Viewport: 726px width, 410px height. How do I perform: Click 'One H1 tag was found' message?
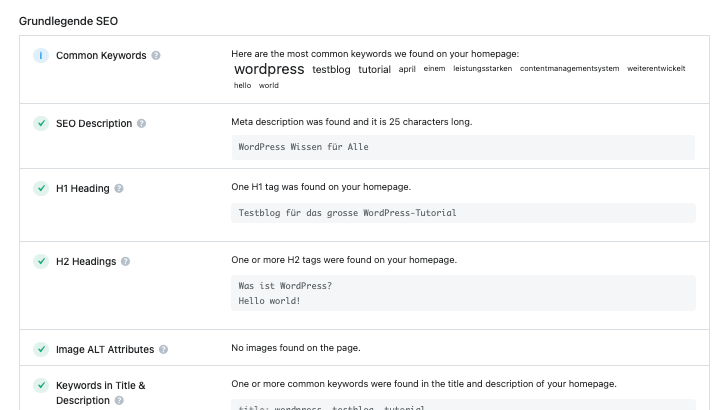[321, 187]
